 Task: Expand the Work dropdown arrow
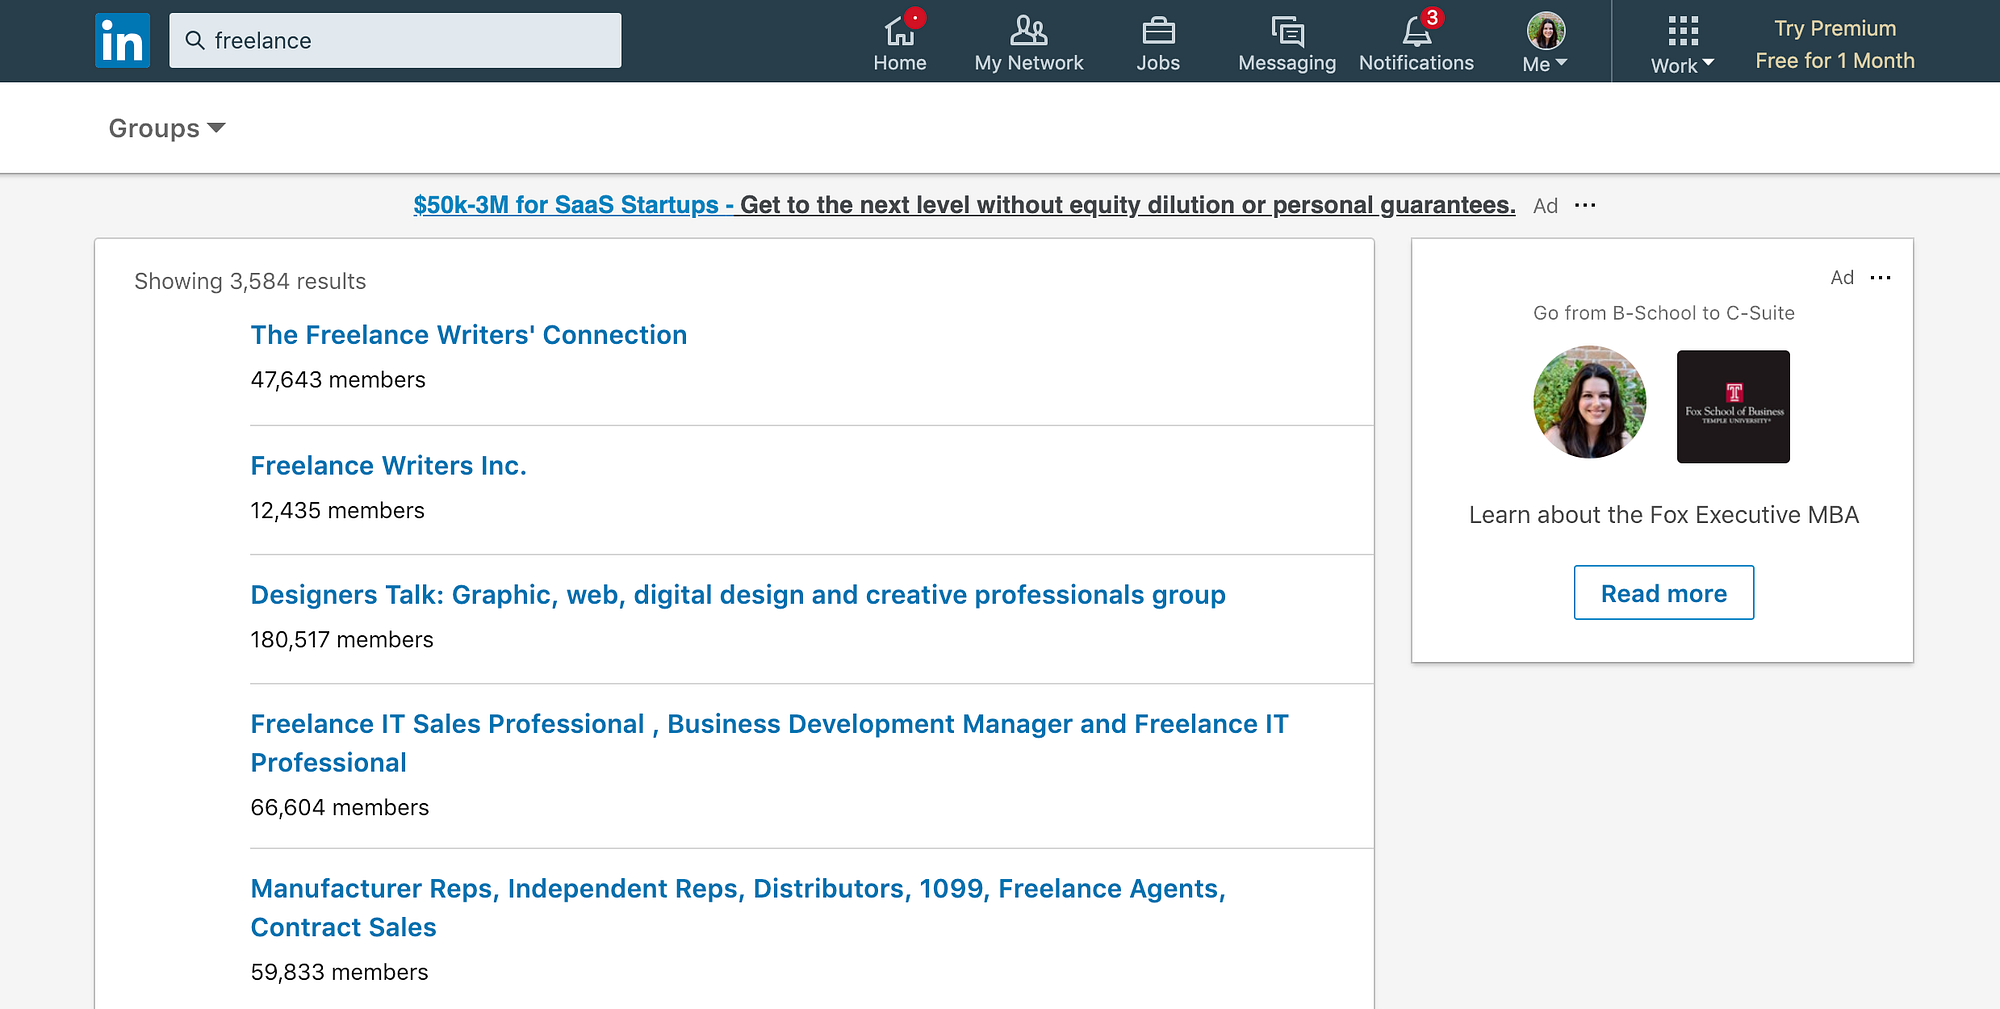[x=1708, y=63]
